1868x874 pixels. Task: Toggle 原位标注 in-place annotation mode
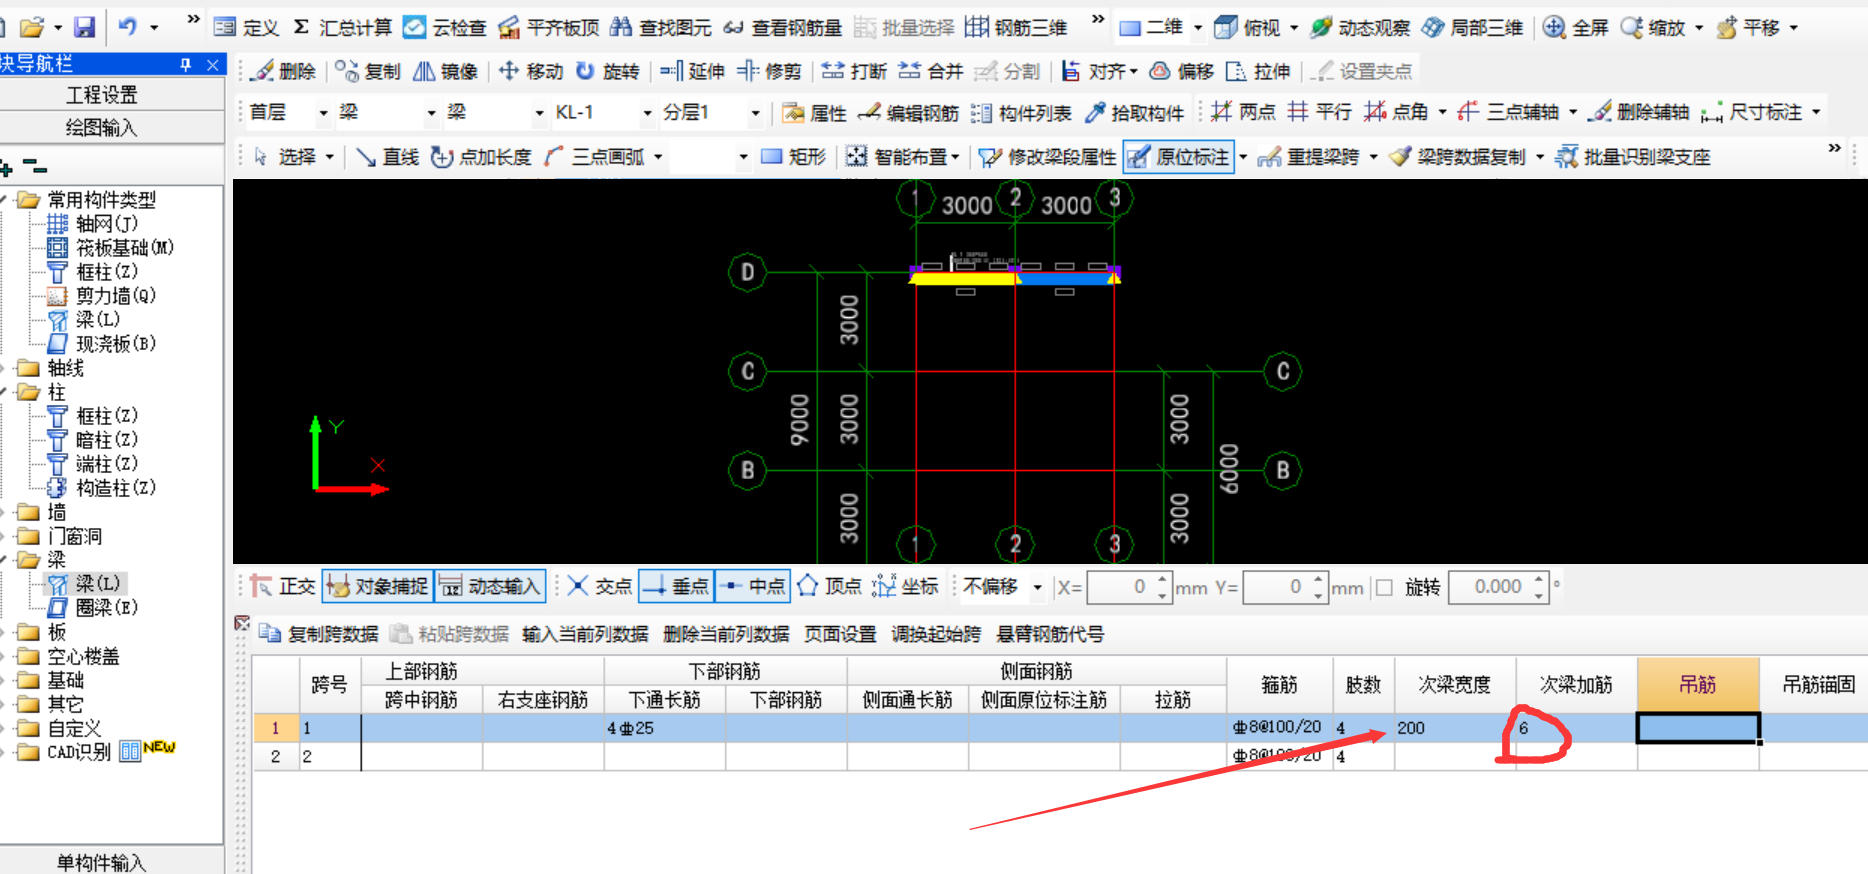[x=1178, y=157]
